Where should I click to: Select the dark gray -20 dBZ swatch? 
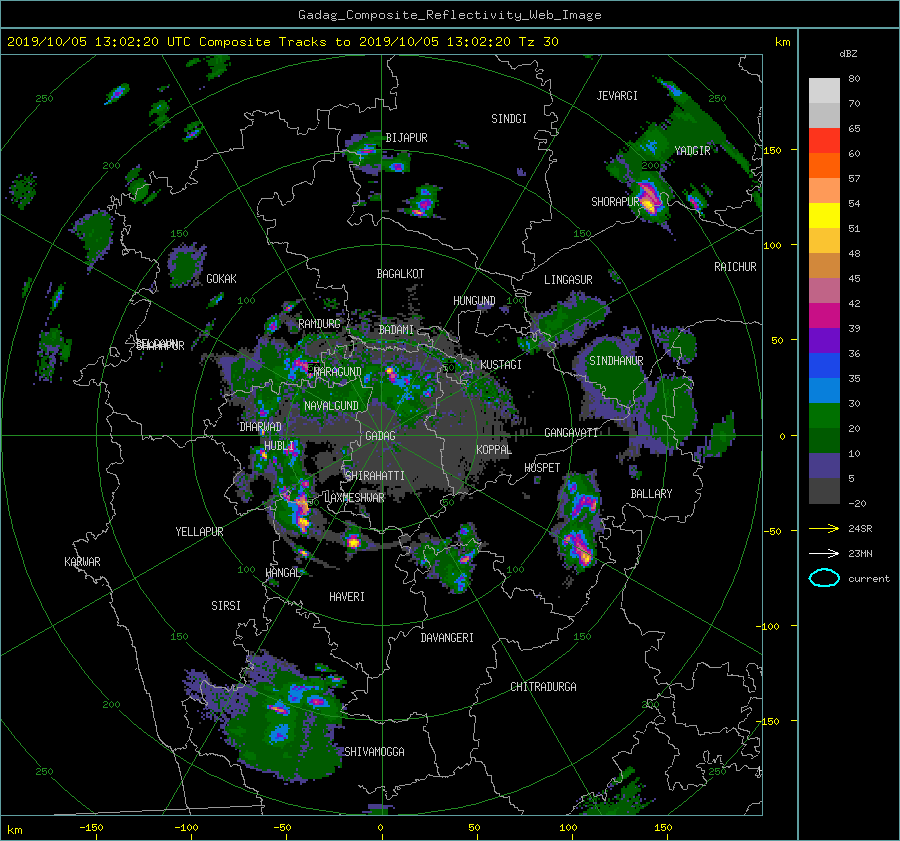coord(824,490)
